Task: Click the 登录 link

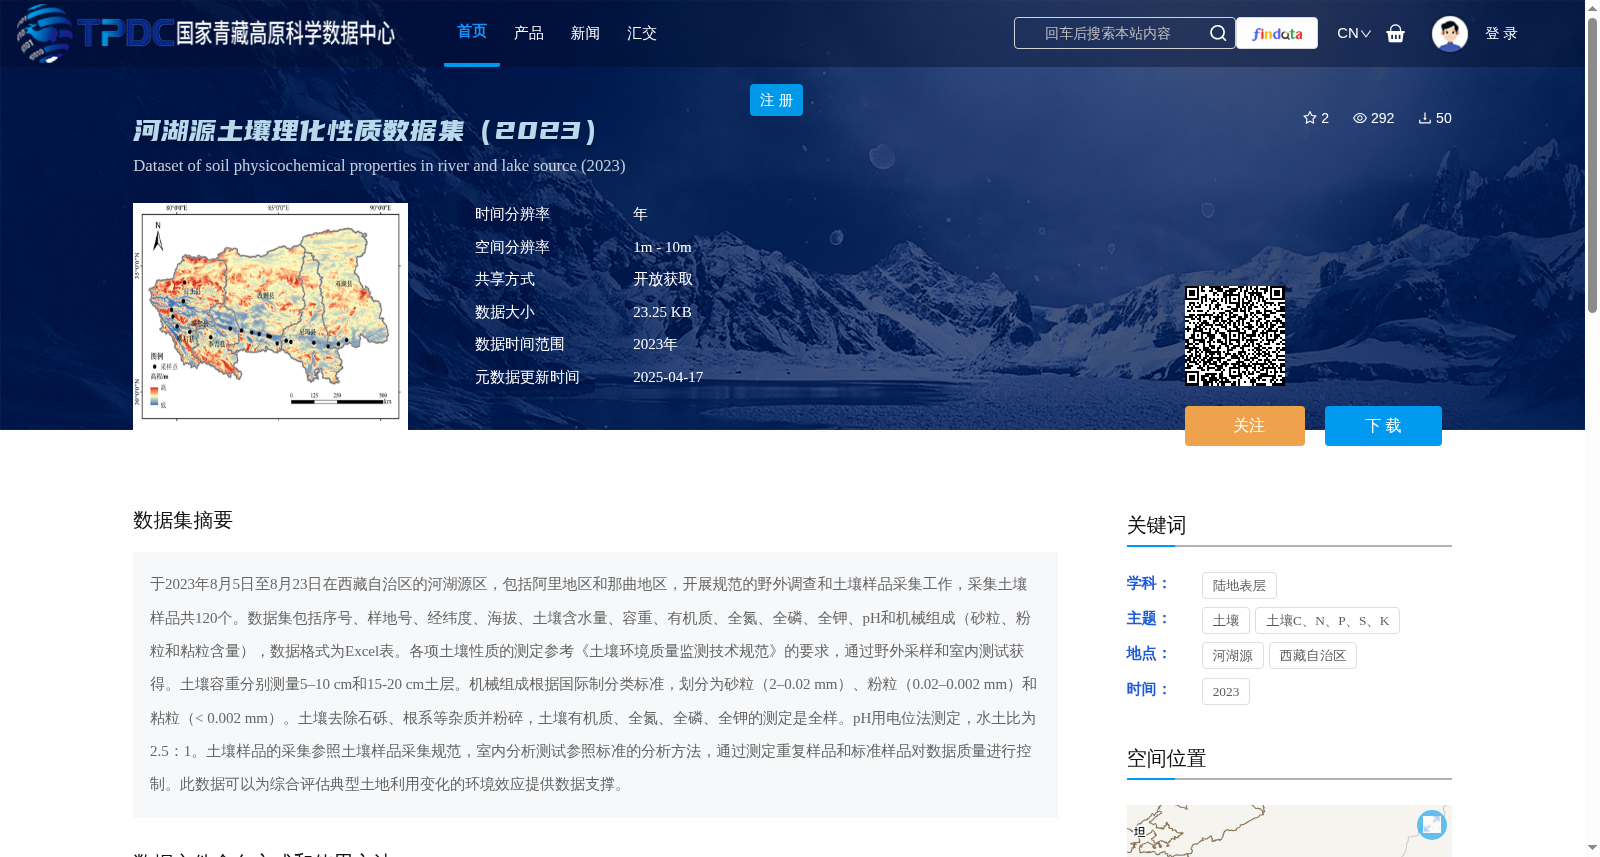Action: coord(1501,33)
